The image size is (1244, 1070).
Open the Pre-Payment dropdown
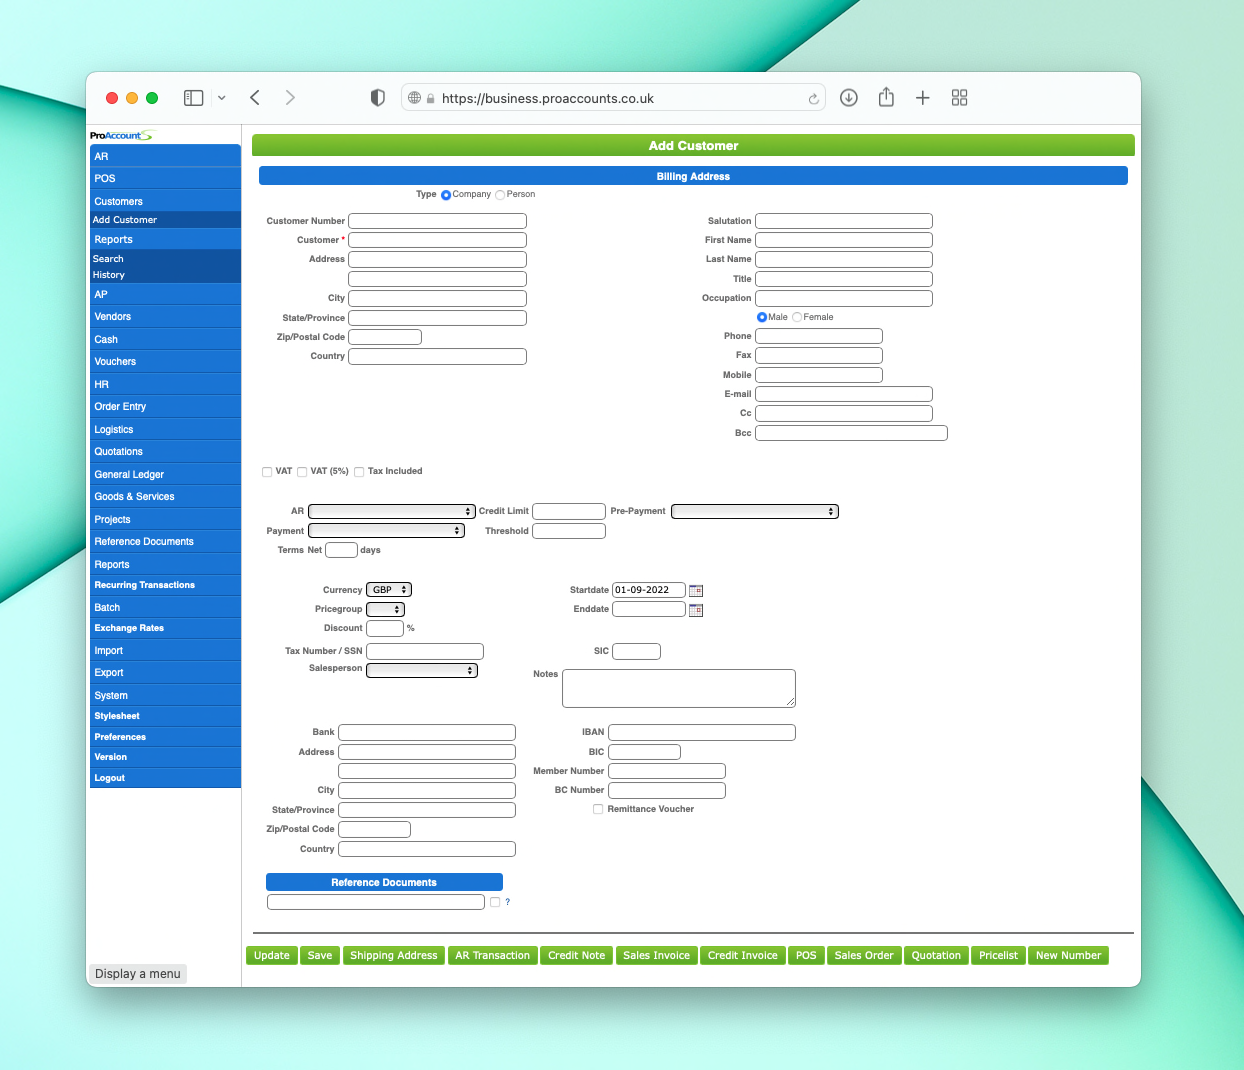pyautogui.click(x=755, y=511)
